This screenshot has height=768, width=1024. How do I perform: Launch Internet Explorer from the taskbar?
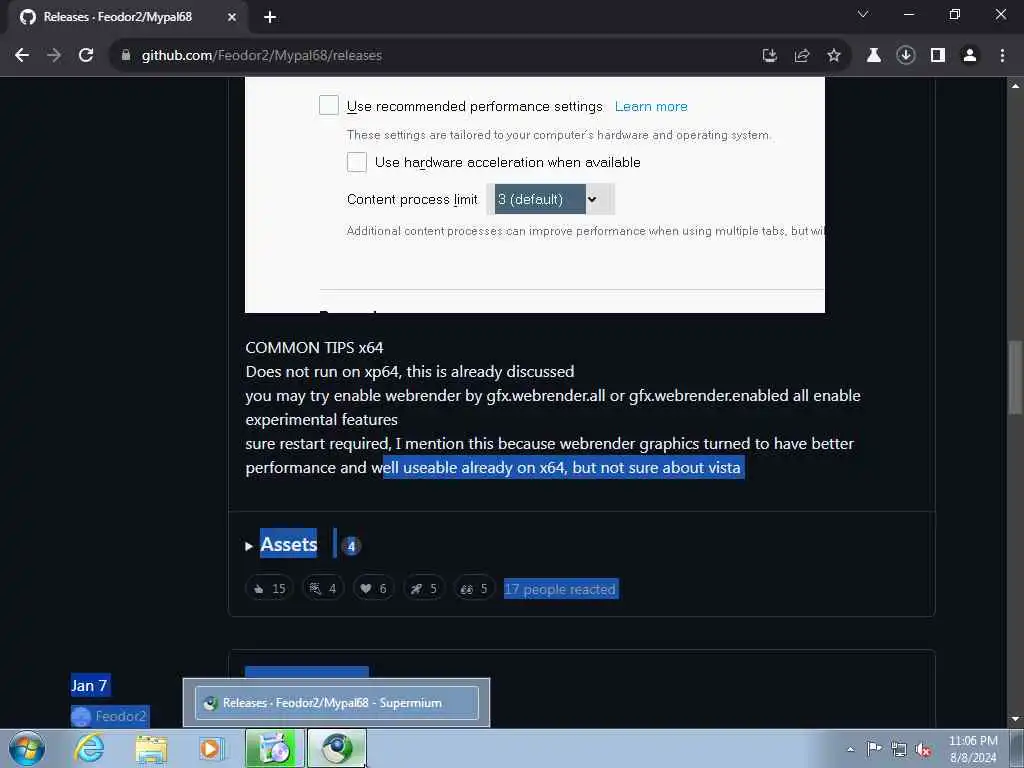[89, 748]
